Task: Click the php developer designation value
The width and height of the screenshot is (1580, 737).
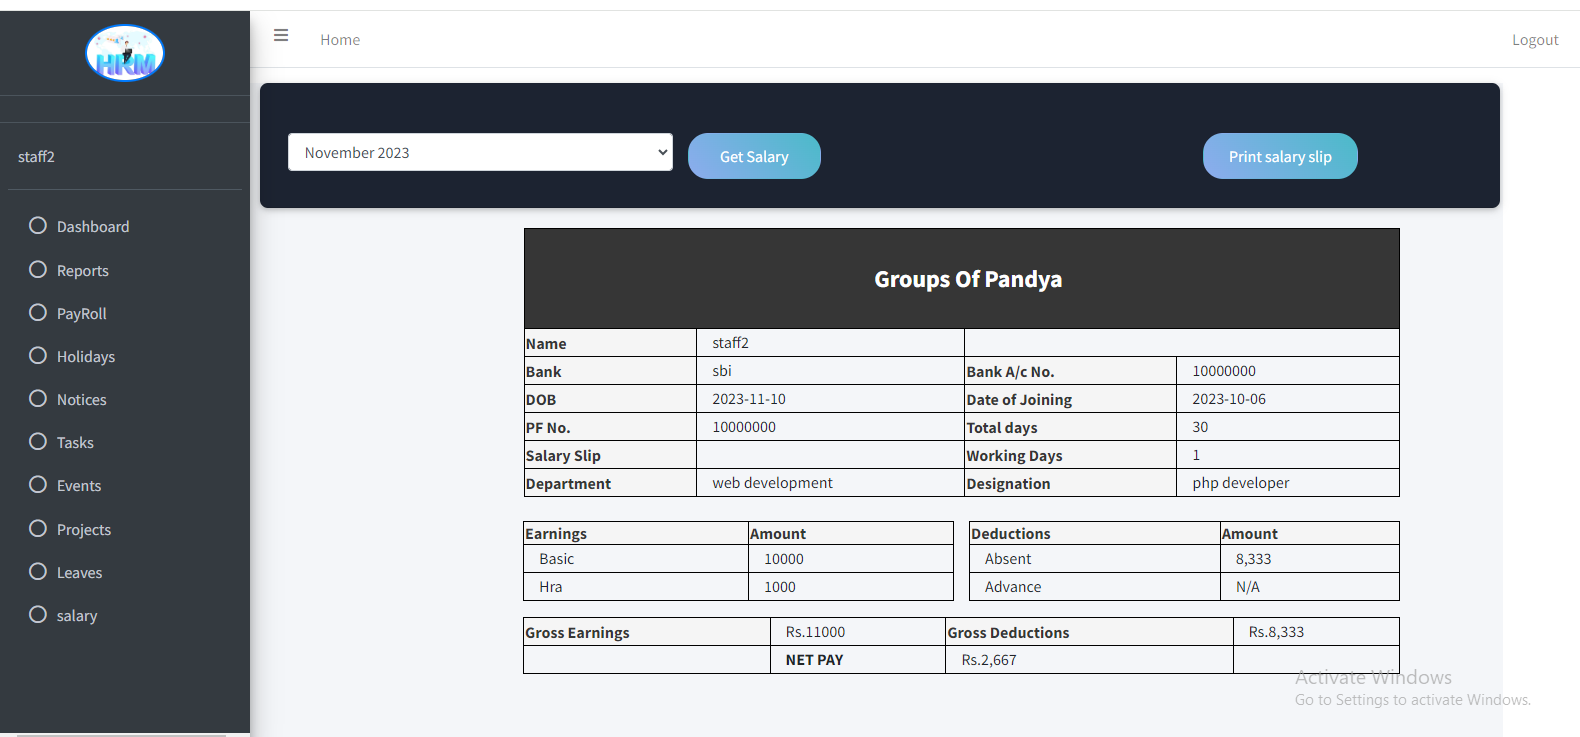Action: [1241, 483]
